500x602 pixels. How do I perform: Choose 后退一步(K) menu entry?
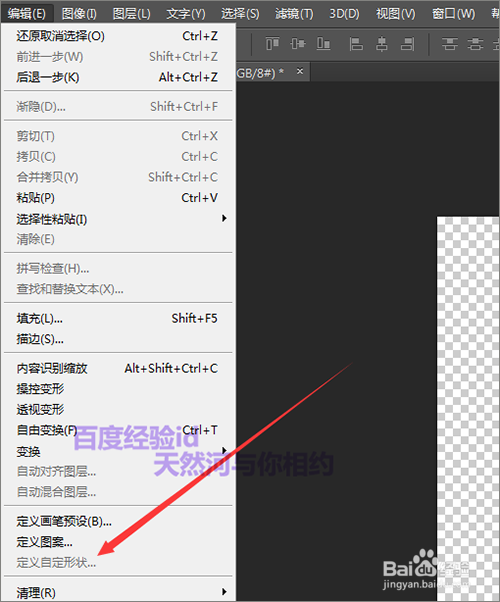click(x=118, y=78)
